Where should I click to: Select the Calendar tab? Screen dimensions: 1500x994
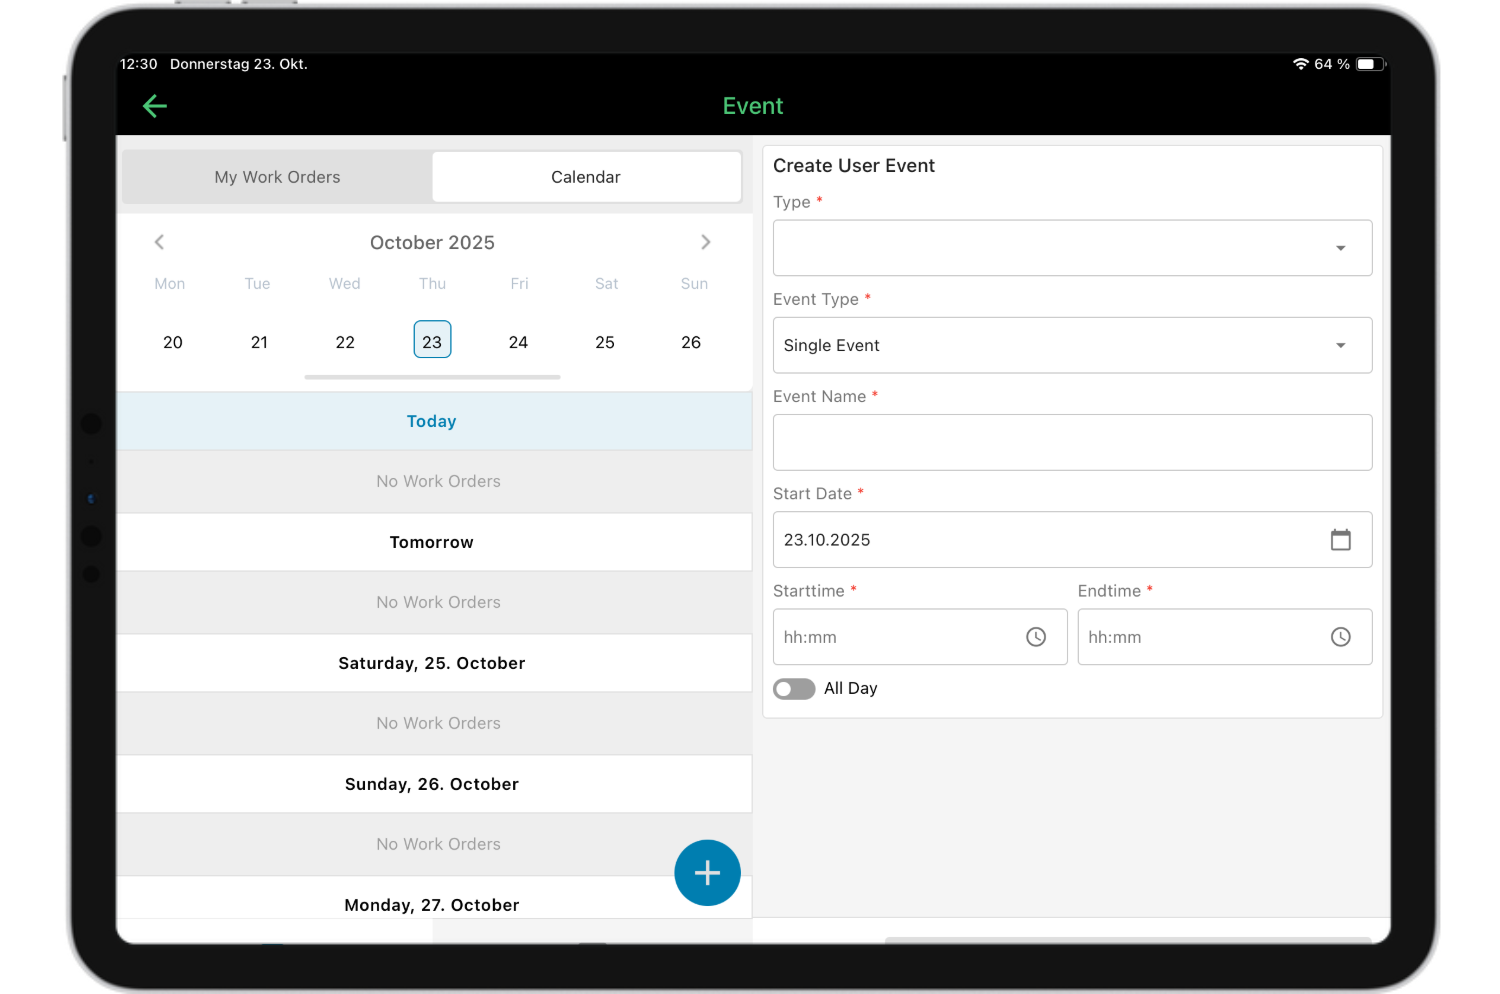tap(586, 177)
